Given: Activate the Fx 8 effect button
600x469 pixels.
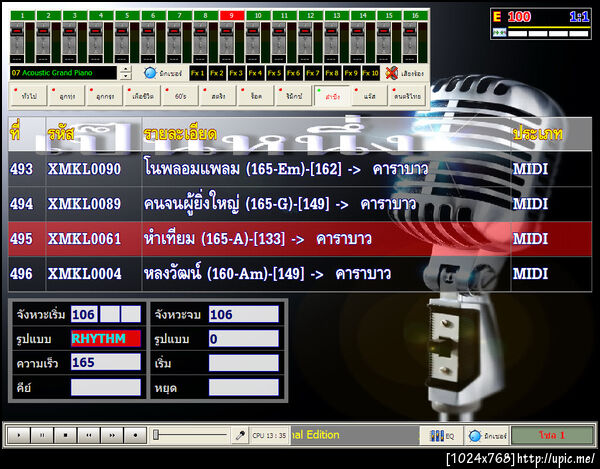Looking at the screenshot, I should (x=332, y=73).
